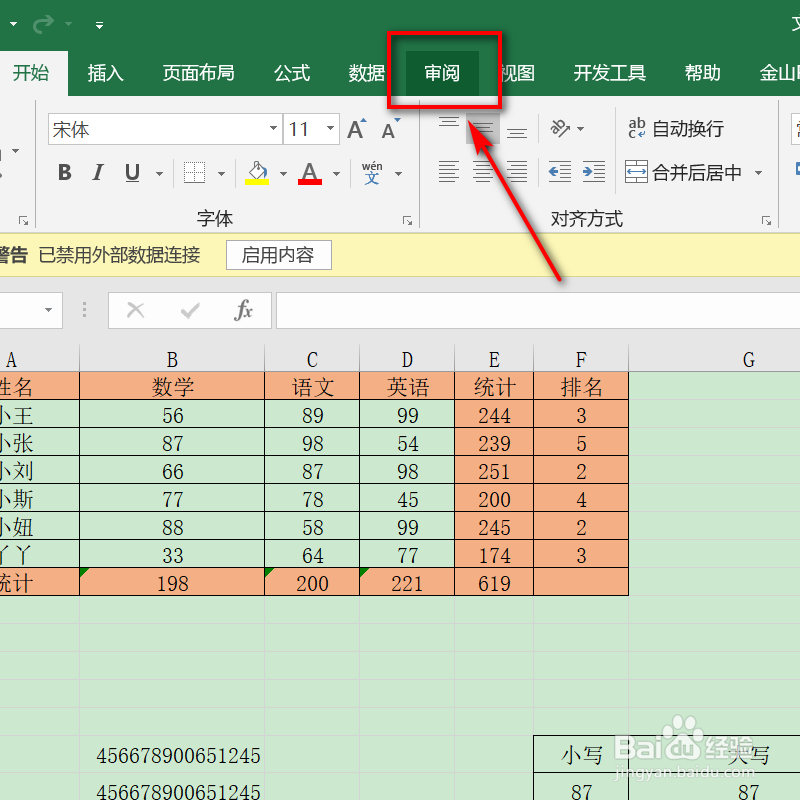Open the font name (宋体) dropdown
This screenshot has width=800, height=800.
coord(272,129)
